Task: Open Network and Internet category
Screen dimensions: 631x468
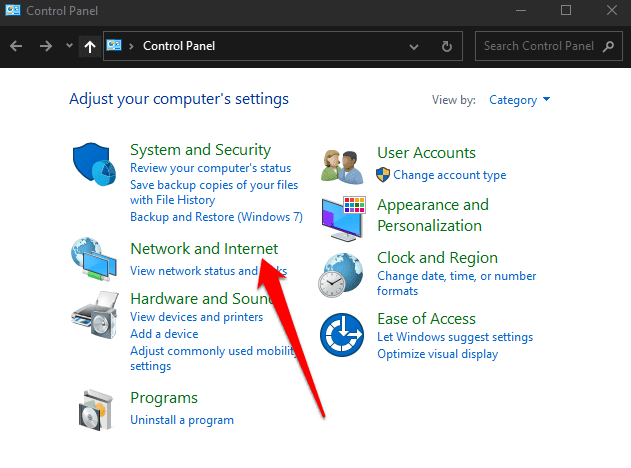Action: click(204, 249)
